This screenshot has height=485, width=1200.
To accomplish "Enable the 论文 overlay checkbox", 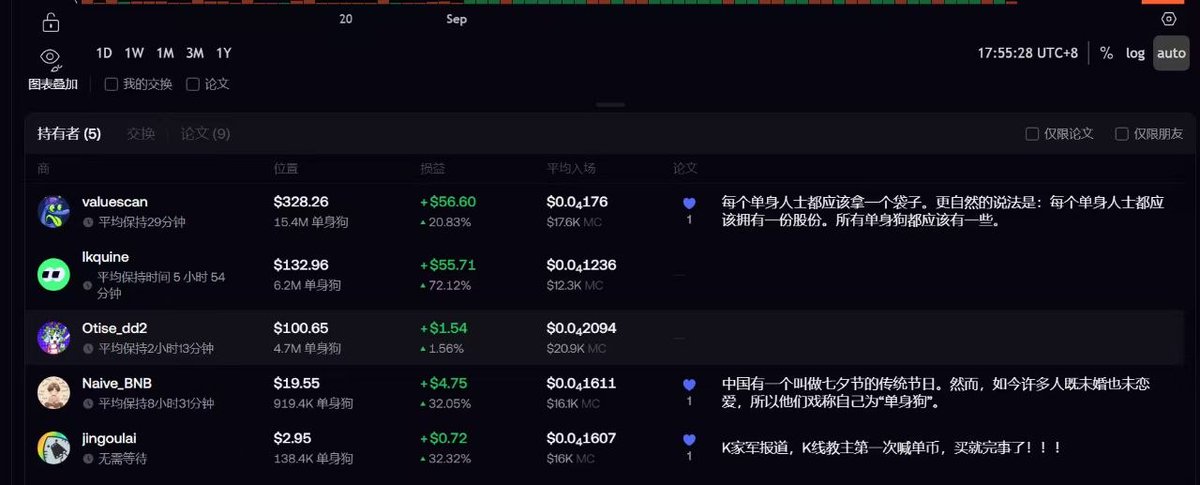I will coord(193,84).
